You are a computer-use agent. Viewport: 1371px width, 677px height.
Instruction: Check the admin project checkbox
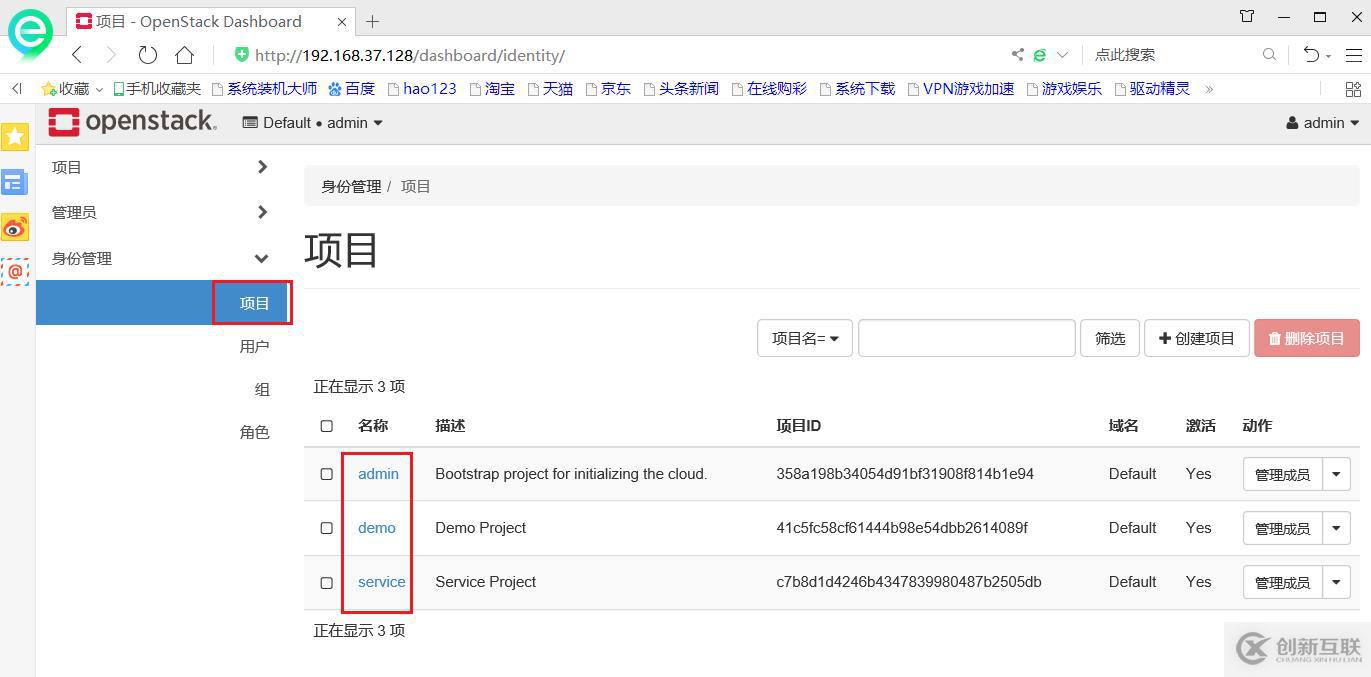click(x=326, y=474)
